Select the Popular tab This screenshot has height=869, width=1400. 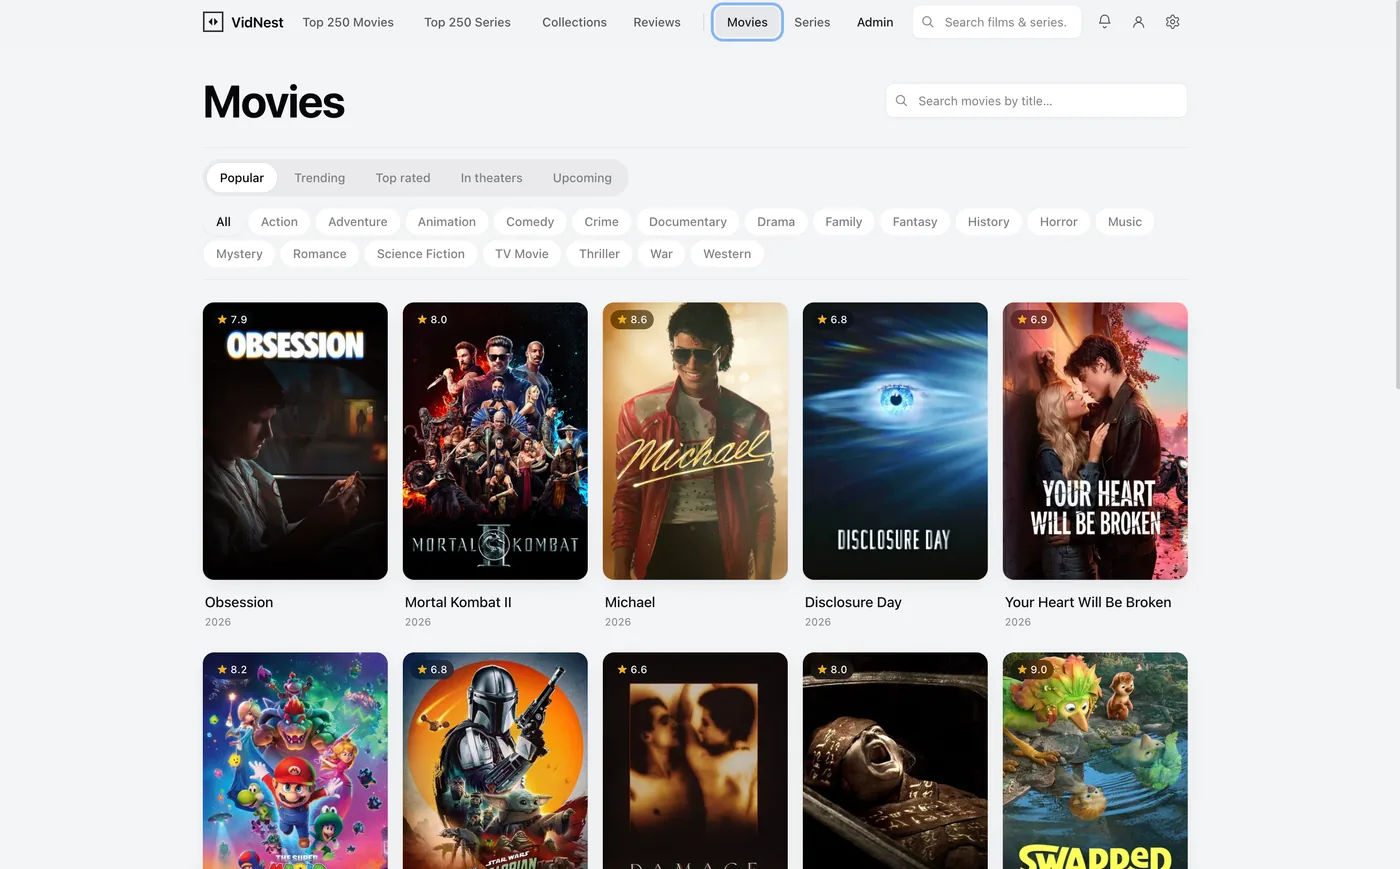[x=242, y=178]
